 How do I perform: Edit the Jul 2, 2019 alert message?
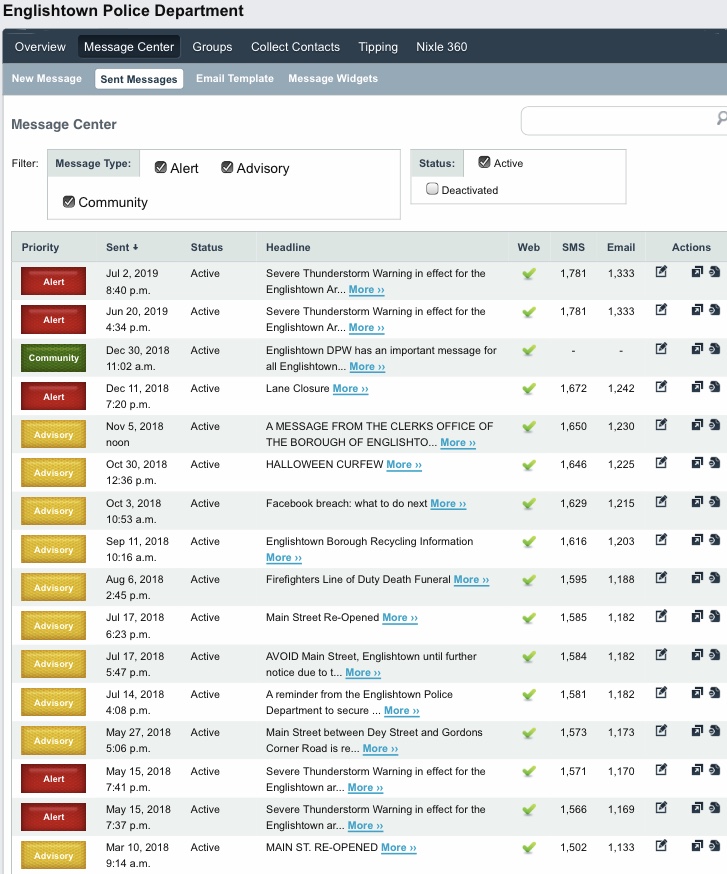coord(661,272)
